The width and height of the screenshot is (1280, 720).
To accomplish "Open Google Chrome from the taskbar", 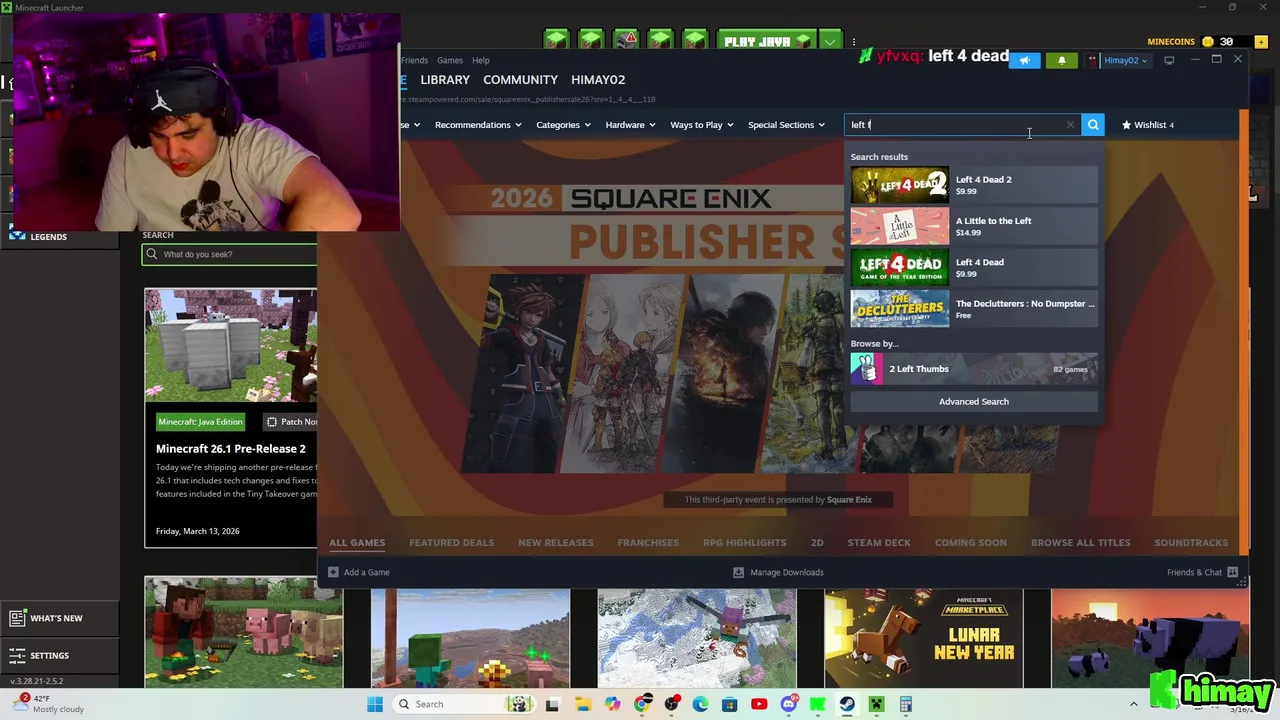I will pos(642,704).
